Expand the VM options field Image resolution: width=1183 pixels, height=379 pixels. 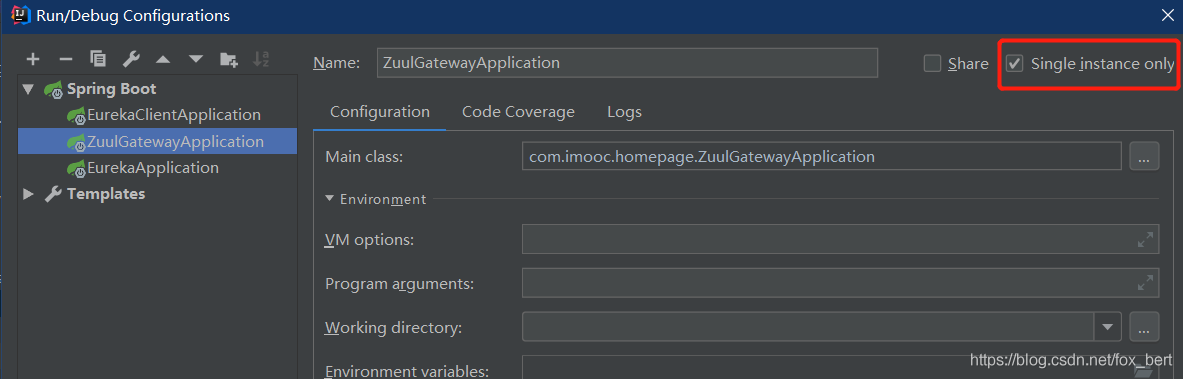[x=1145, y=241]
